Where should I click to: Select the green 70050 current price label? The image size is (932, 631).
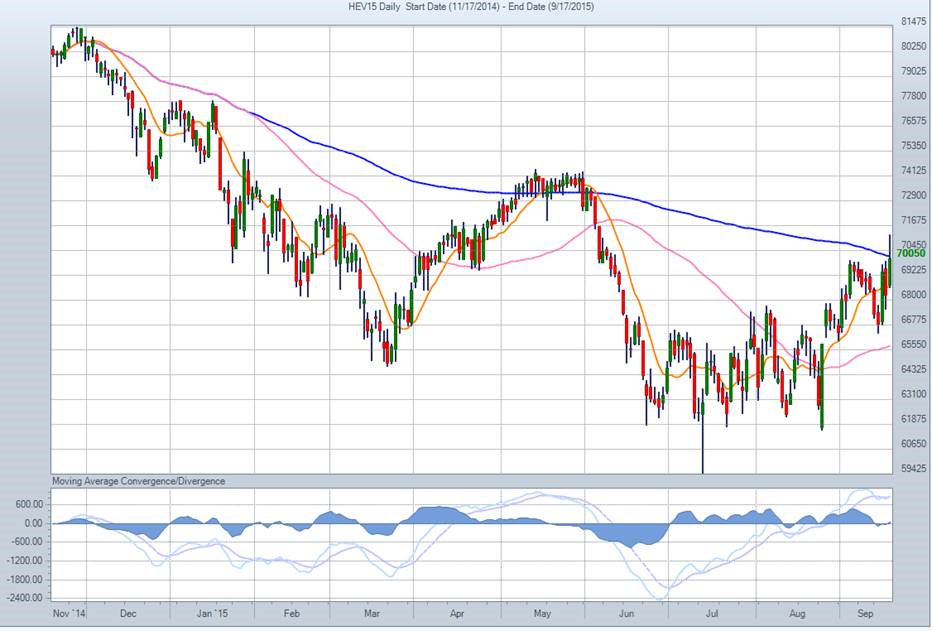[910, 255]
